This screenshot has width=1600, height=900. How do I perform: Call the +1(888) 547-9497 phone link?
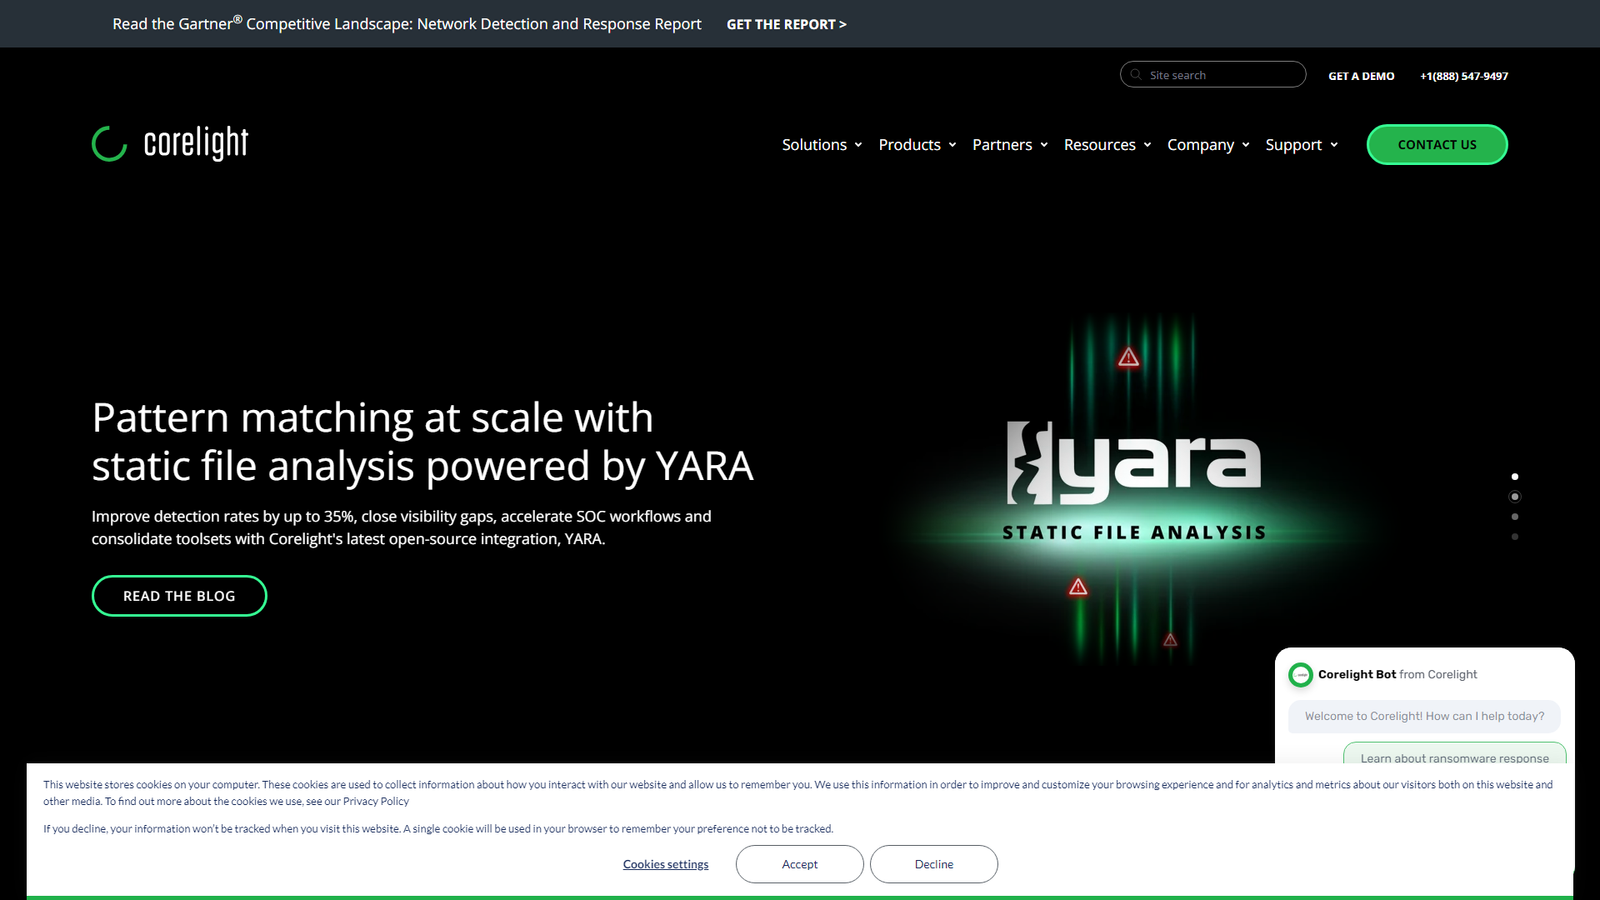pyautogui.click(x=1464, y=76)
